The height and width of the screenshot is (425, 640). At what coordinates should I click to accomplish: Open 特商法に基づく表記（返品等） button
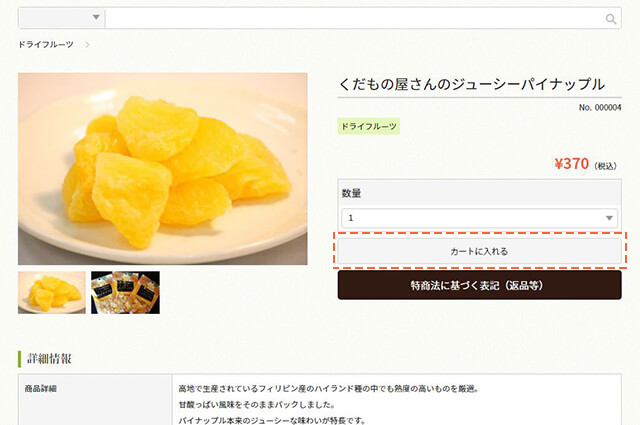pos(479,285)
